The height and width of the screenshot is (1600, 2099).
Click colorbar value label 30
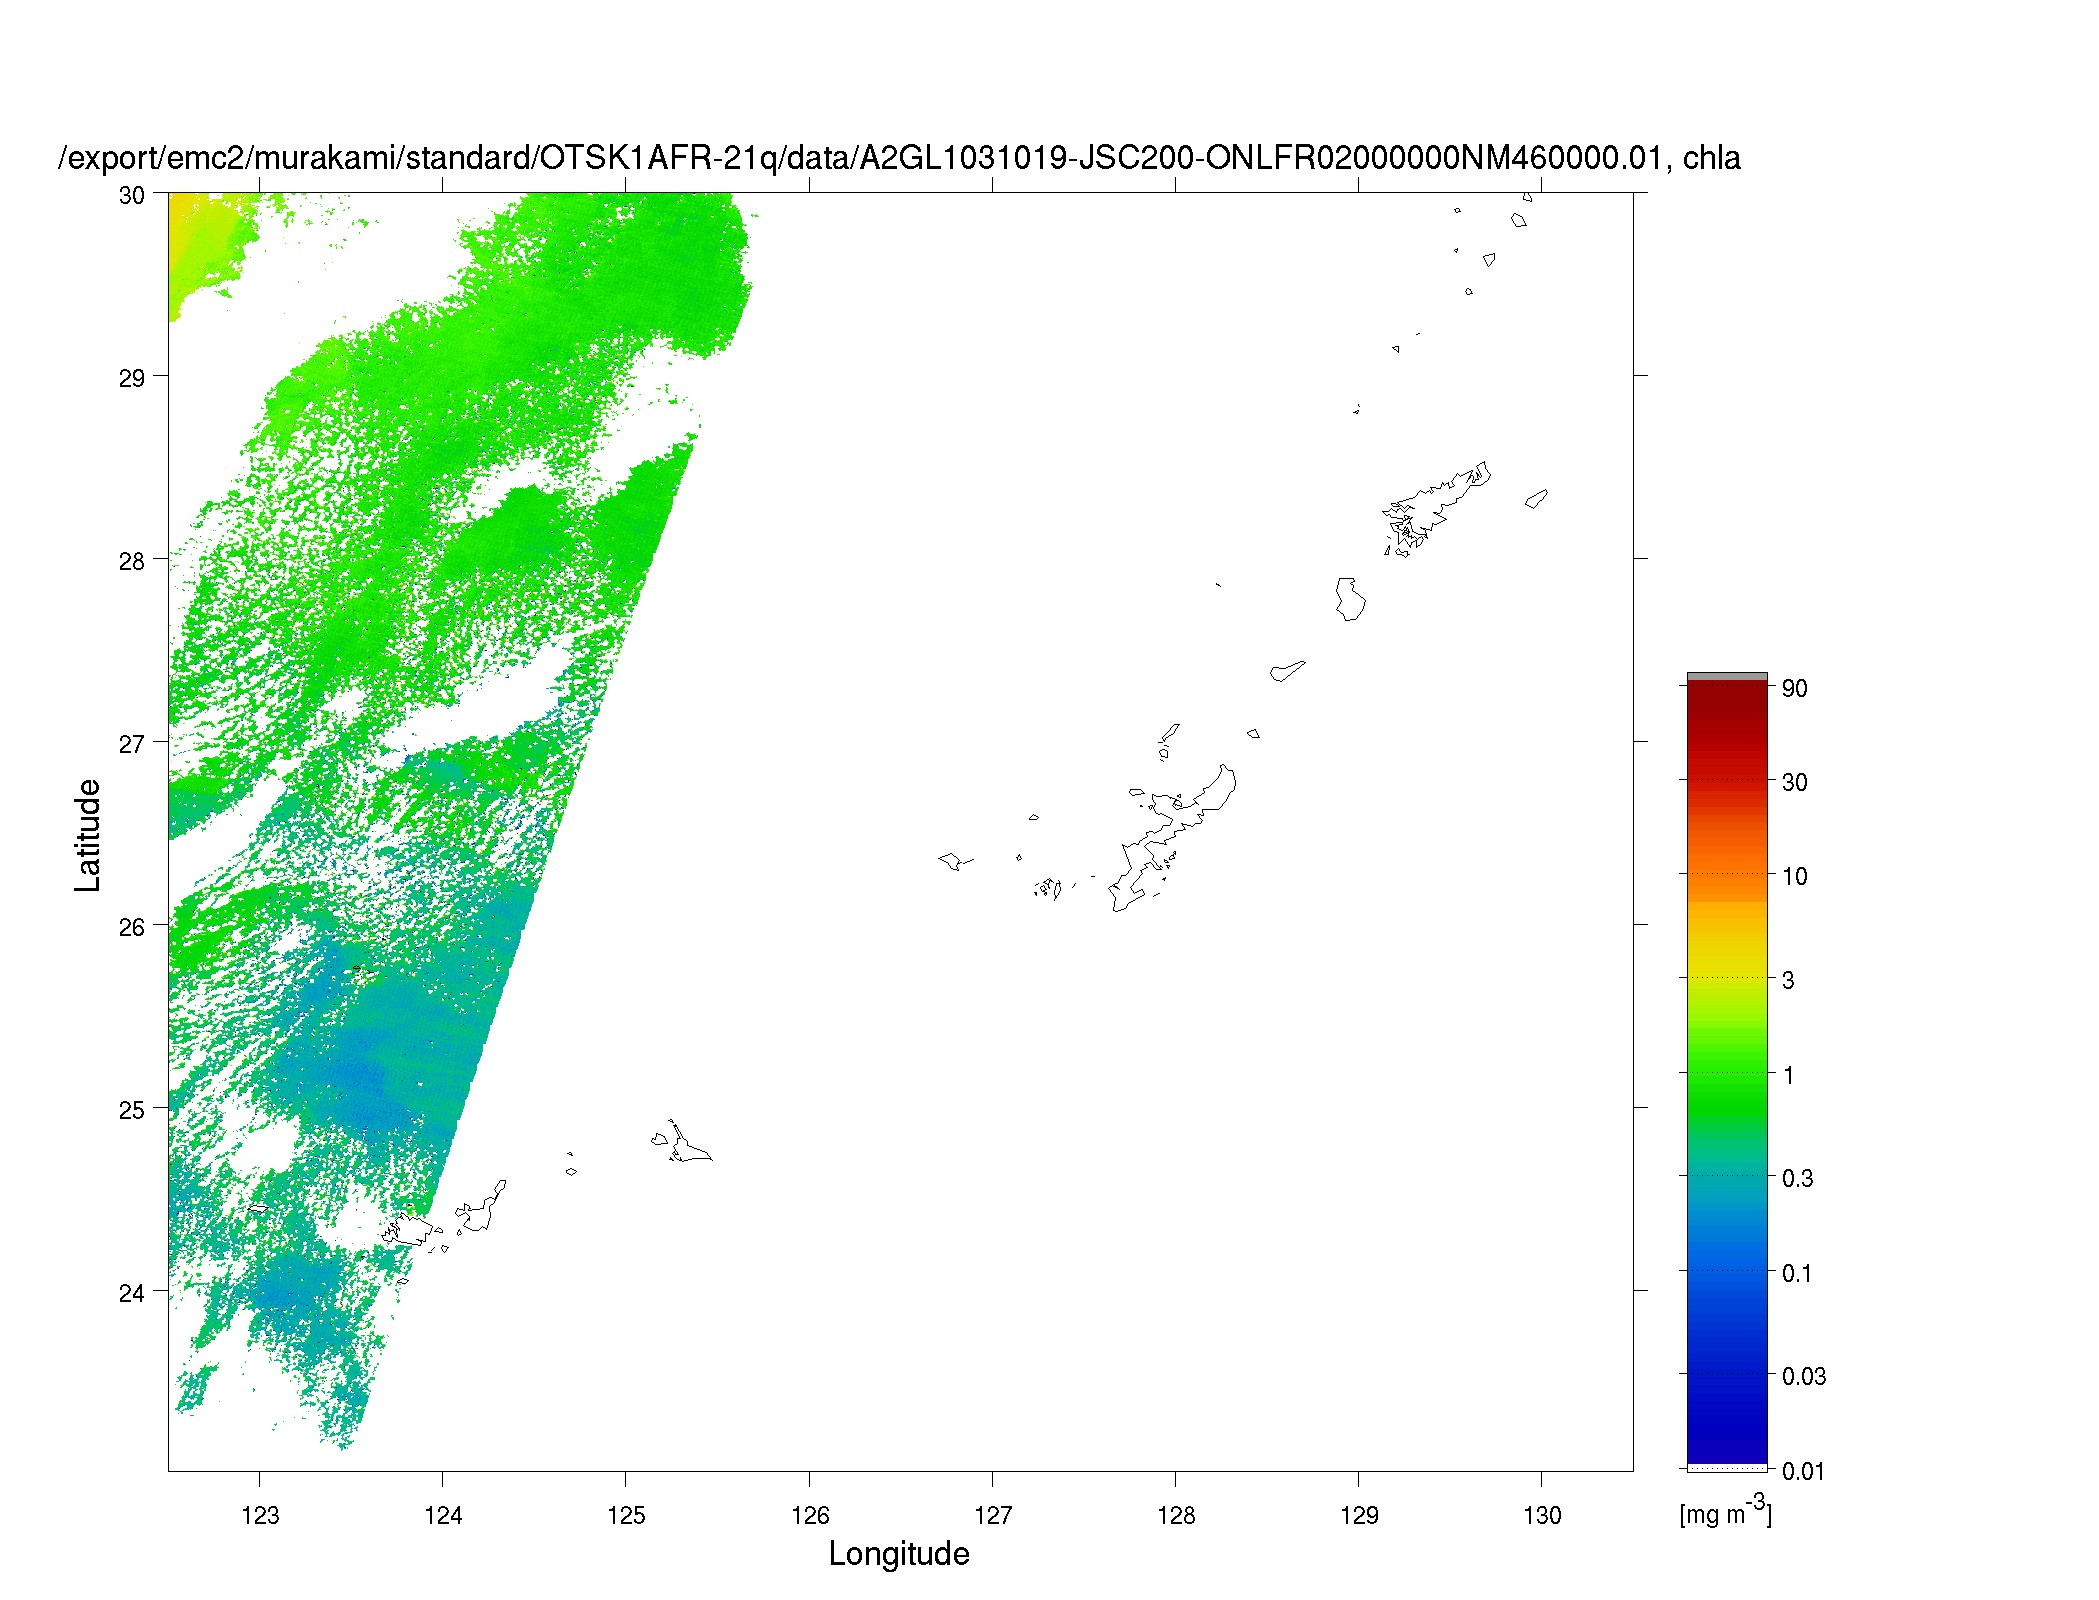pos(1795,782)
